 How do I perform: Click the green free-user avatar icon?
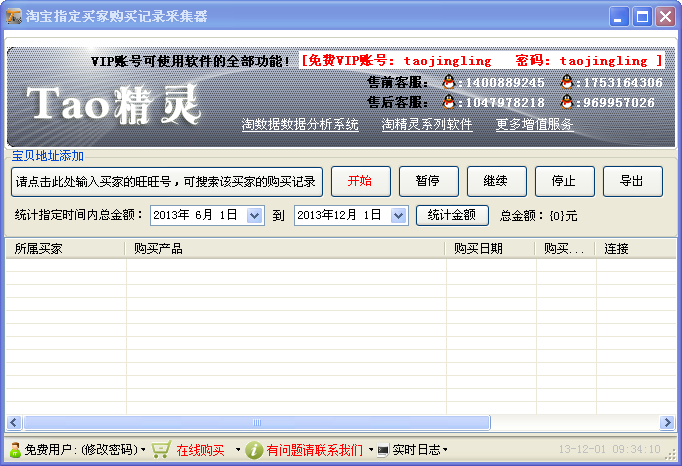15,450
